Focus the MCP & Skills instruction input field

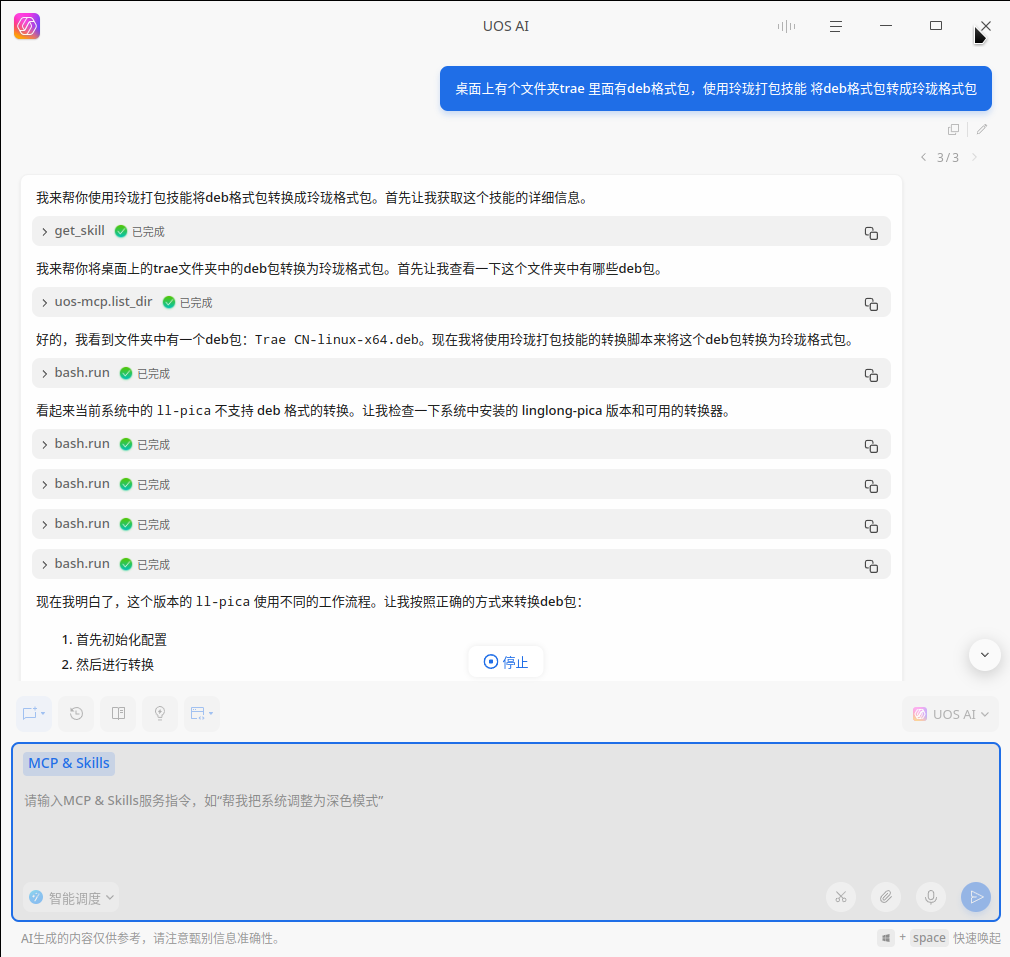506,831
